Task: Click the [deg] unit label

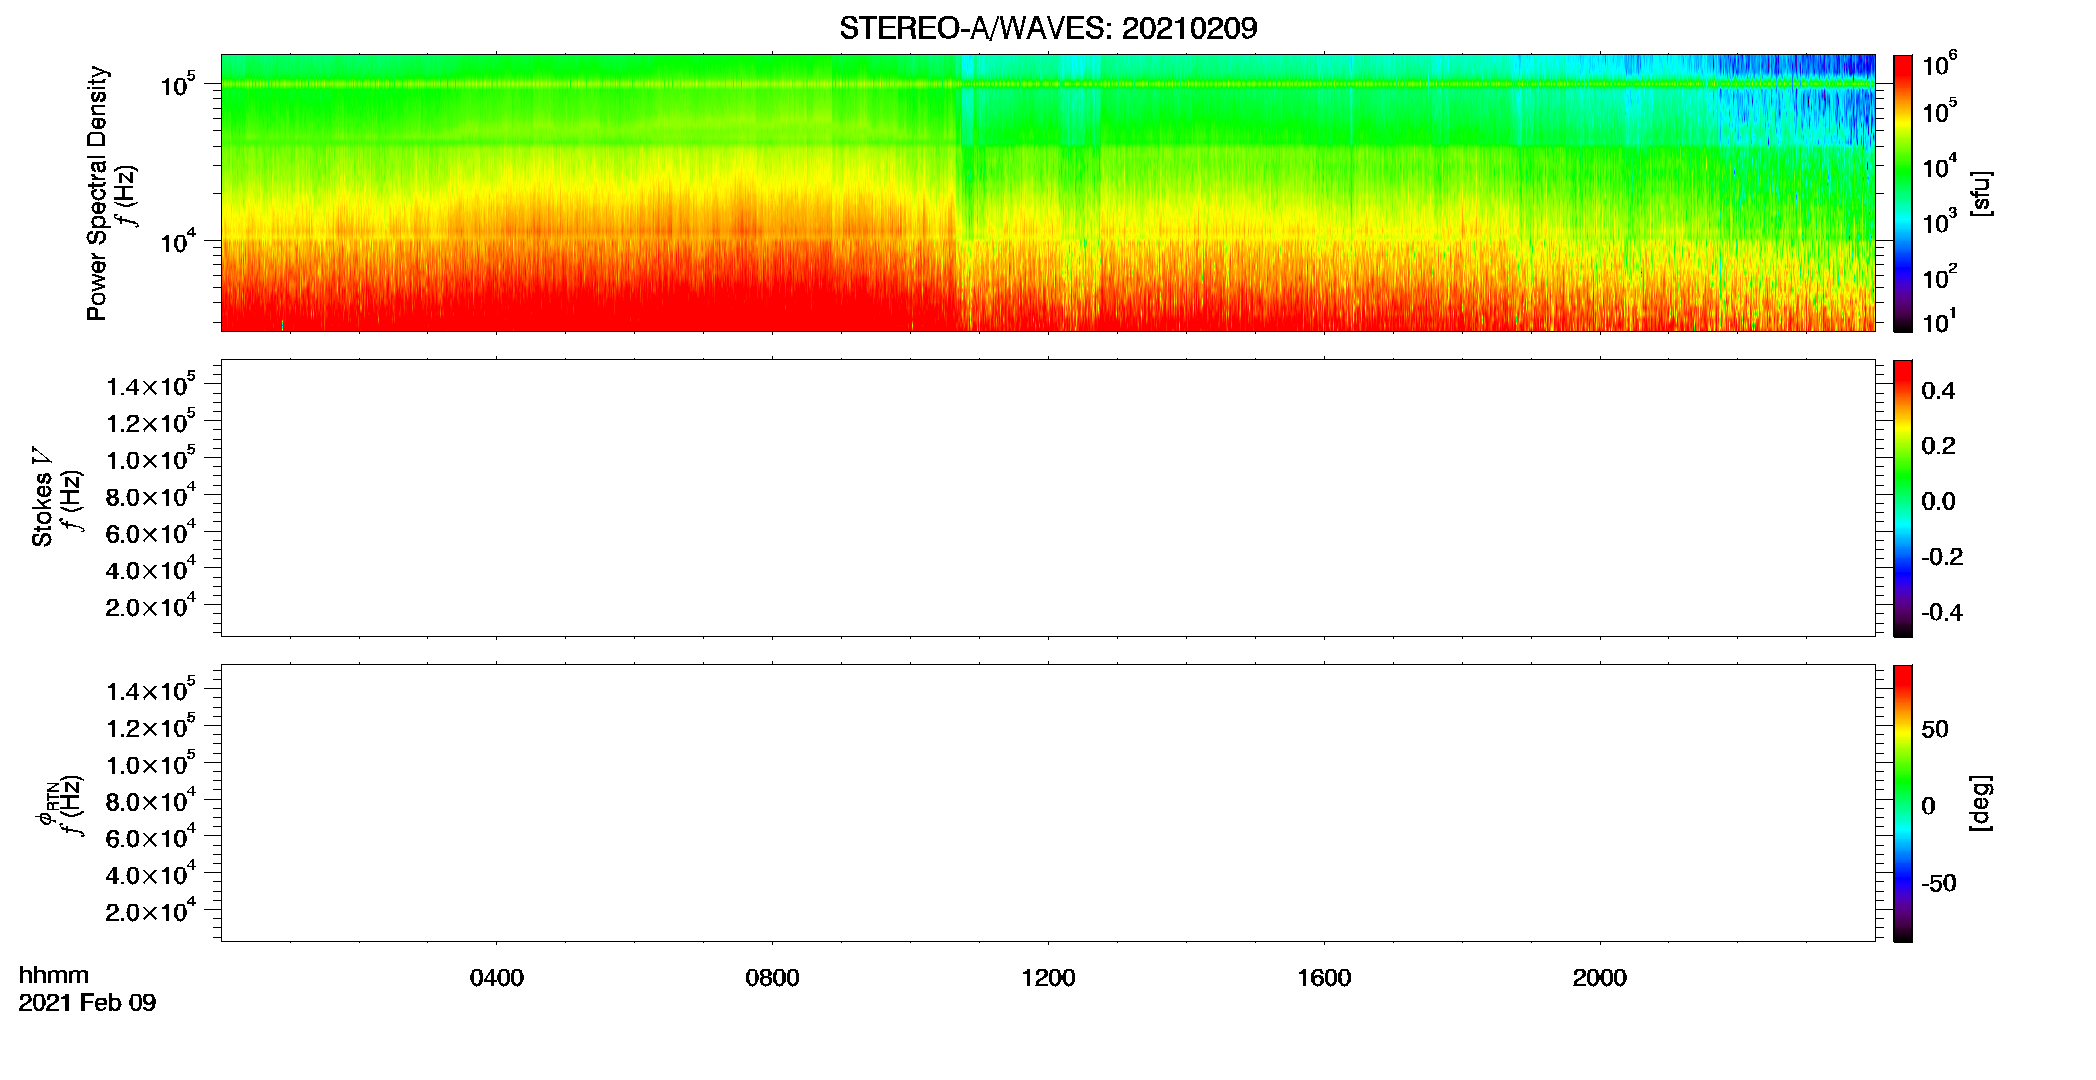Action: tap(1981, 803)
